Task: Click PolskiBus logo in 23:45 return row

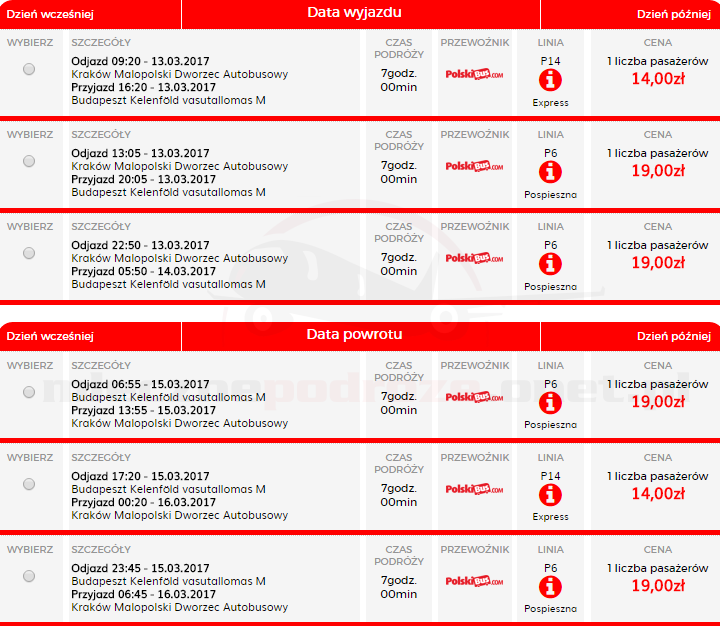Action: (474, 581)
